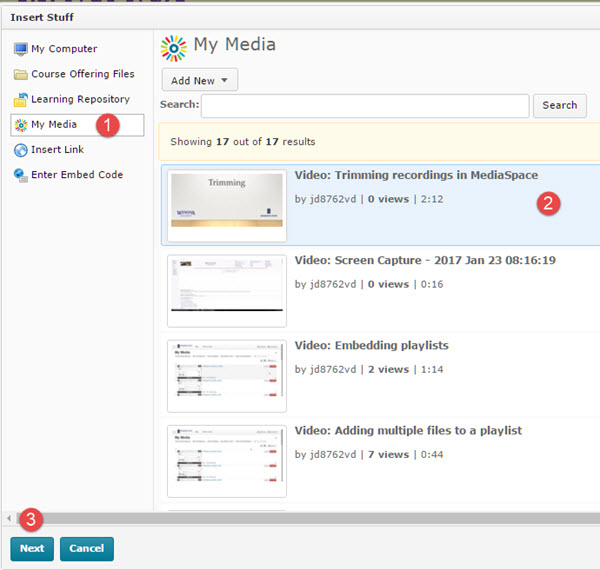Image resolution: width=600 pixels, height=570 pixels.
Task: Select Learning Repository option in sidebar
Action: pos(80,99)
